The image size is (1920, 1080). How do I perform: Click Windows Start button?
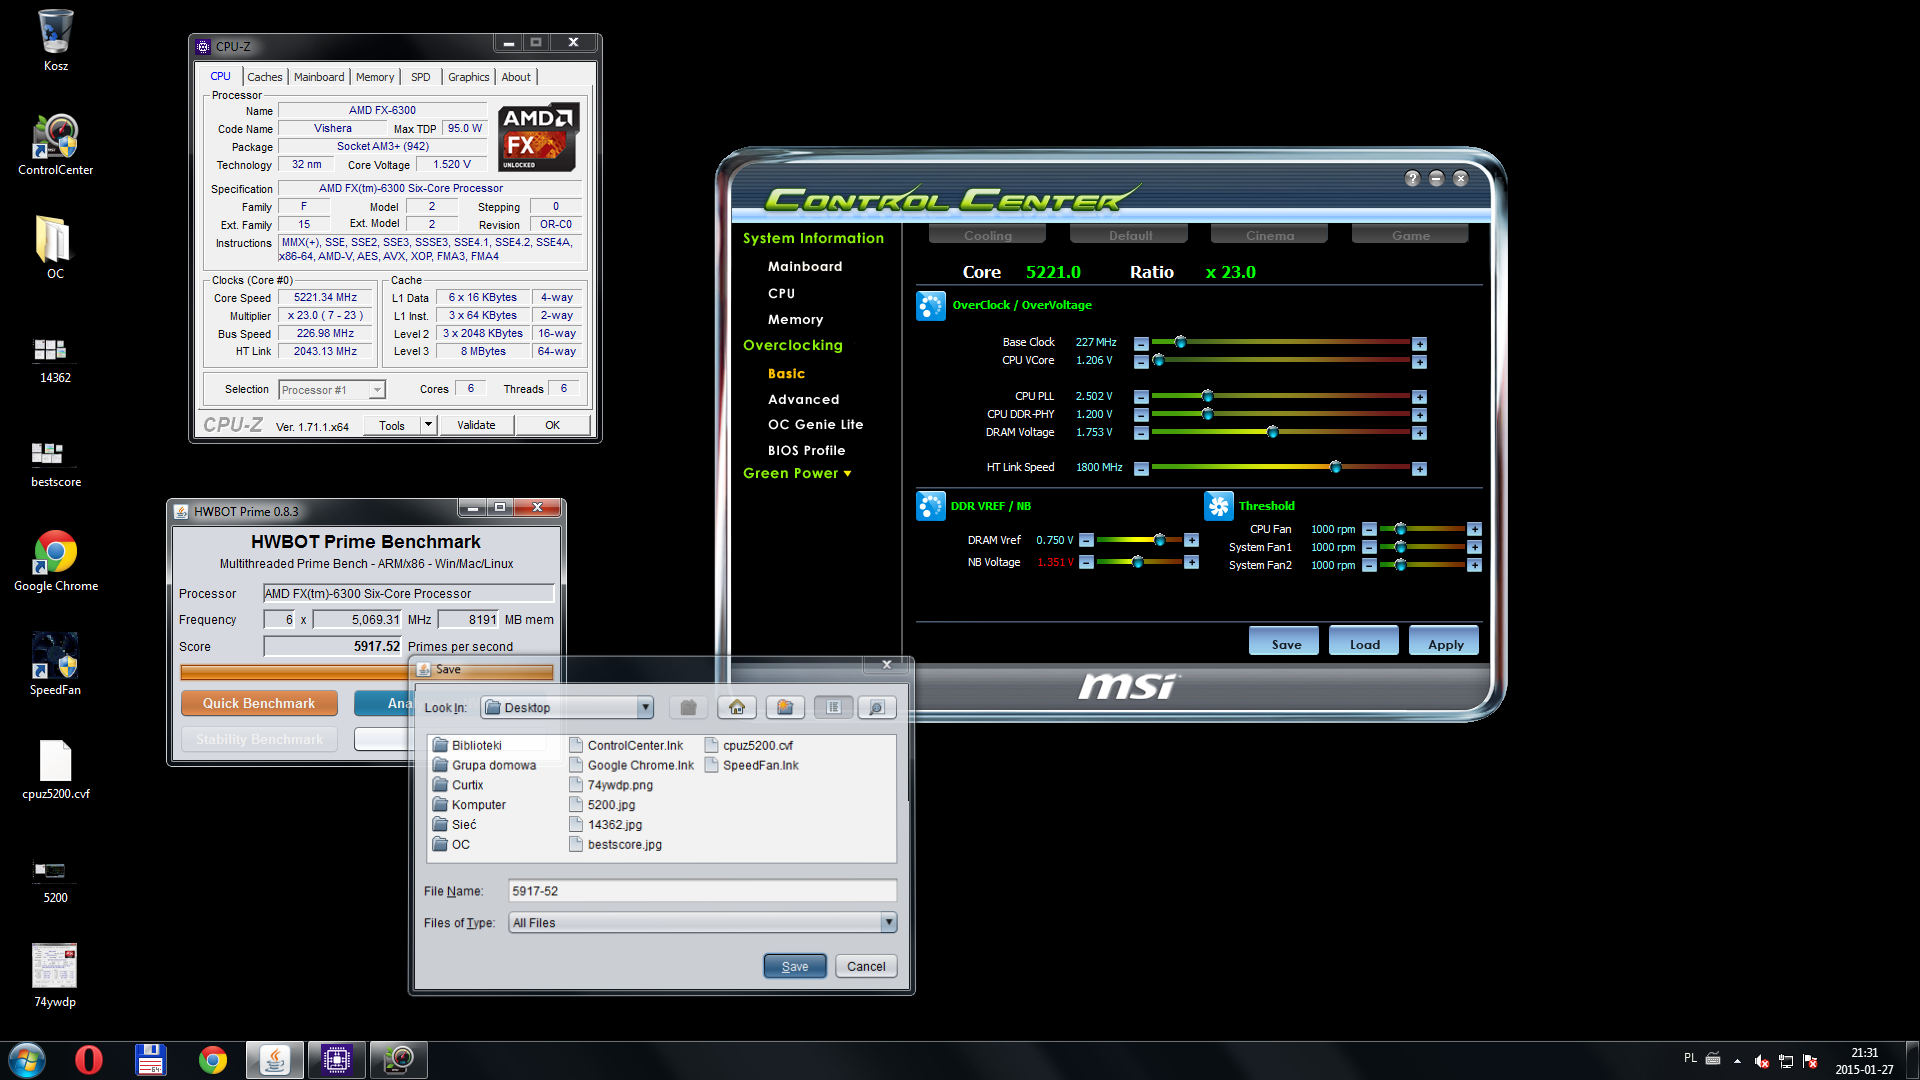[x=27, y=1060]
